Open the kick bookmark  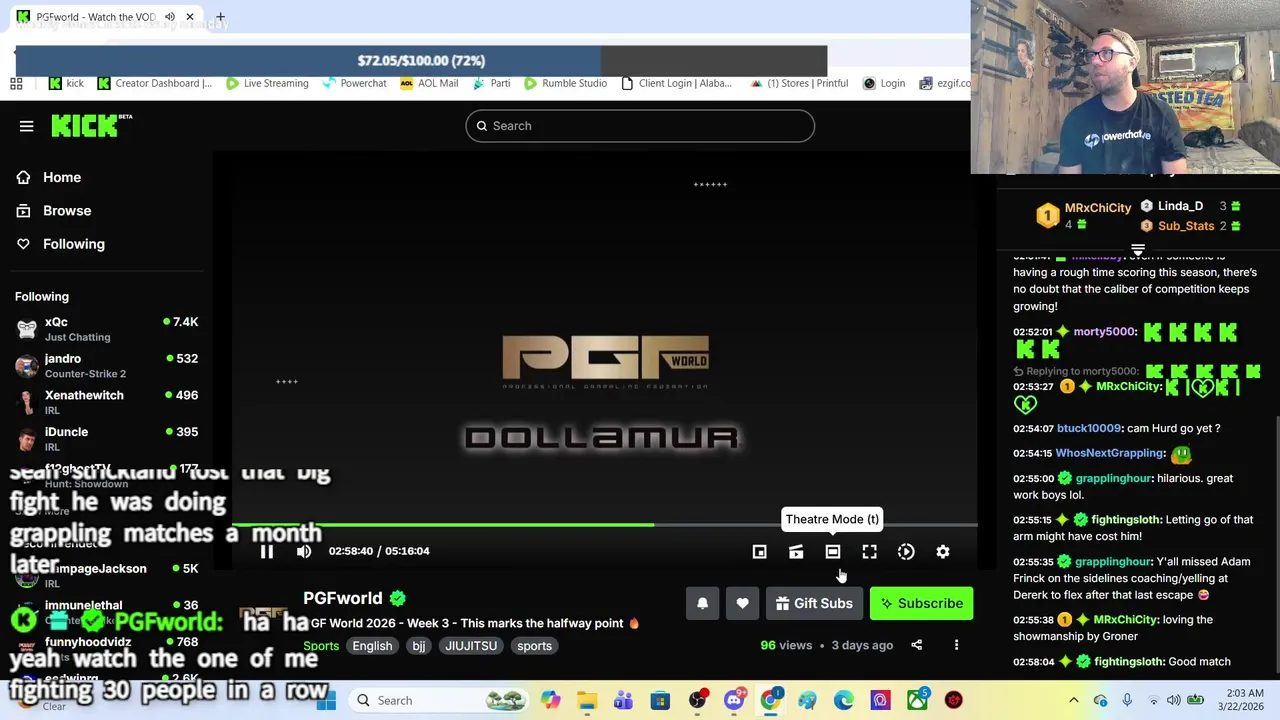(x=66, y=84)
